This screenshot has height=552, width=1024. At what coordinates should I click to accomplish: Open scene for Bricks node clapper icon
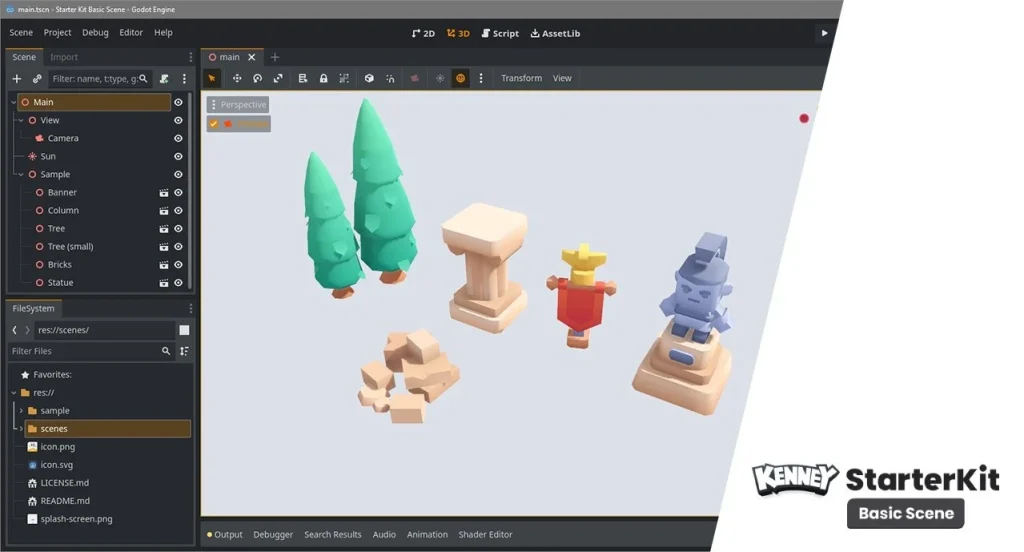pyautogui.click(x=164, y=265)
